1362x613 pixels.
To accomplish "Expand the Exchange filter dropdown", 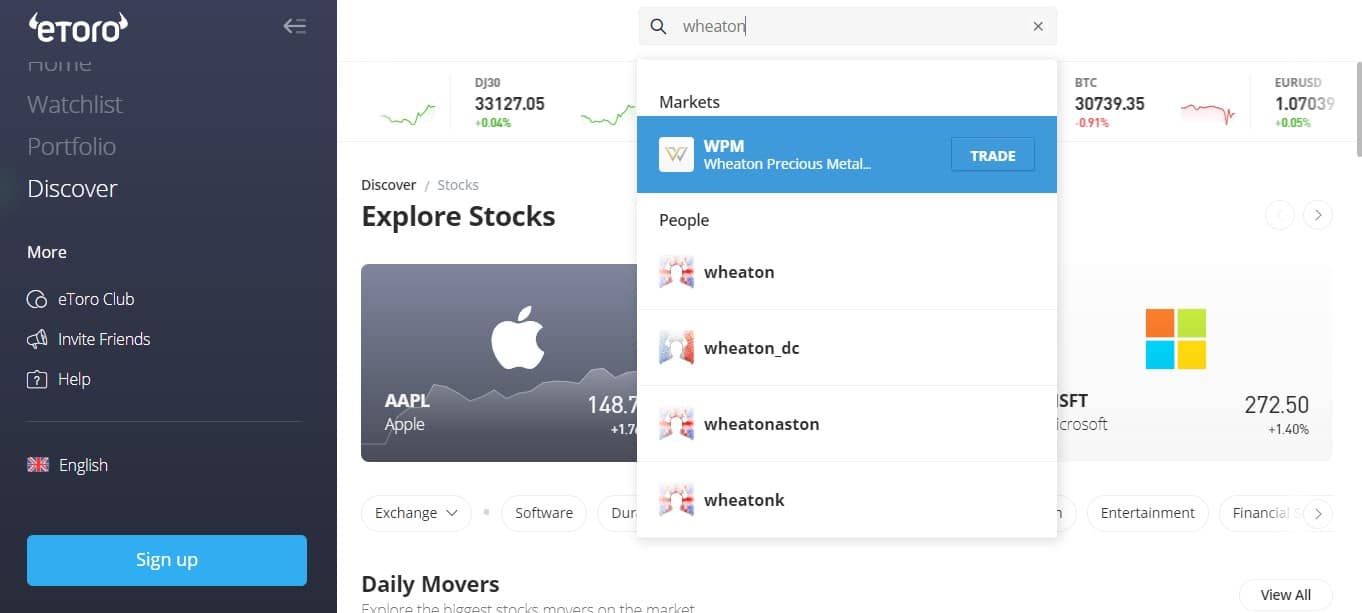I will pos(416,513).
